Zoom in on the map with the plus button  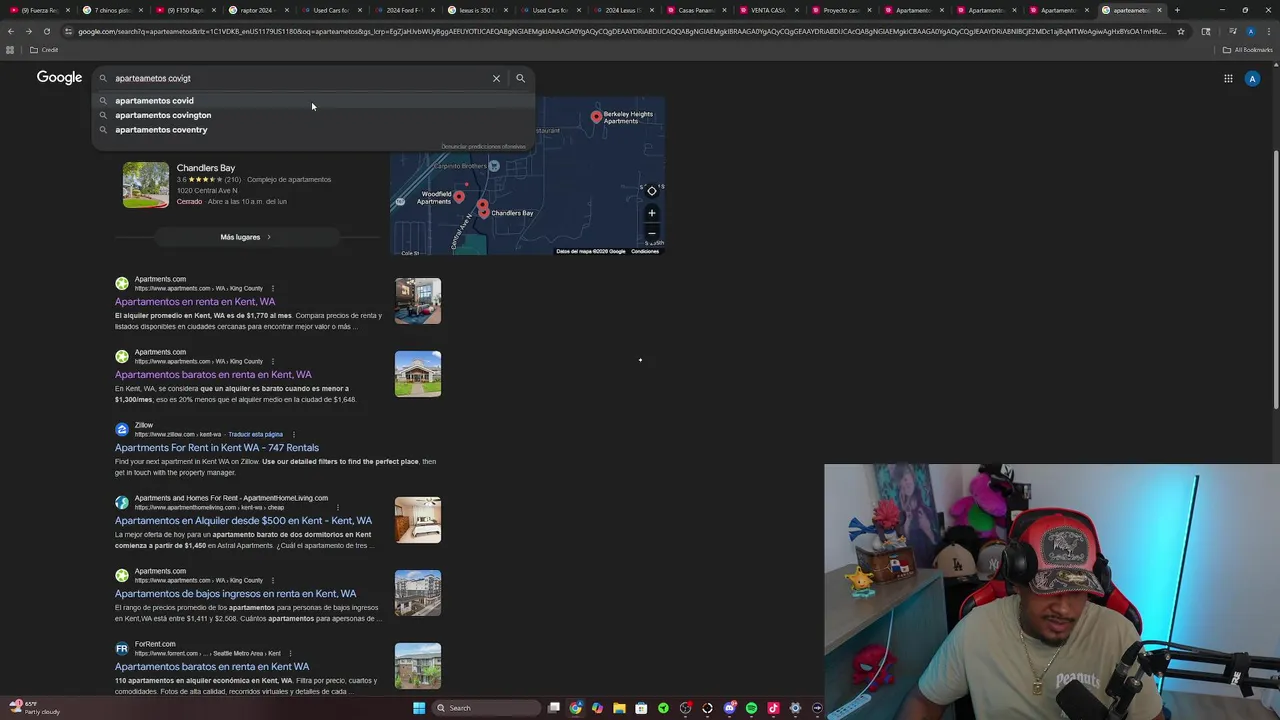click(652, 213)
